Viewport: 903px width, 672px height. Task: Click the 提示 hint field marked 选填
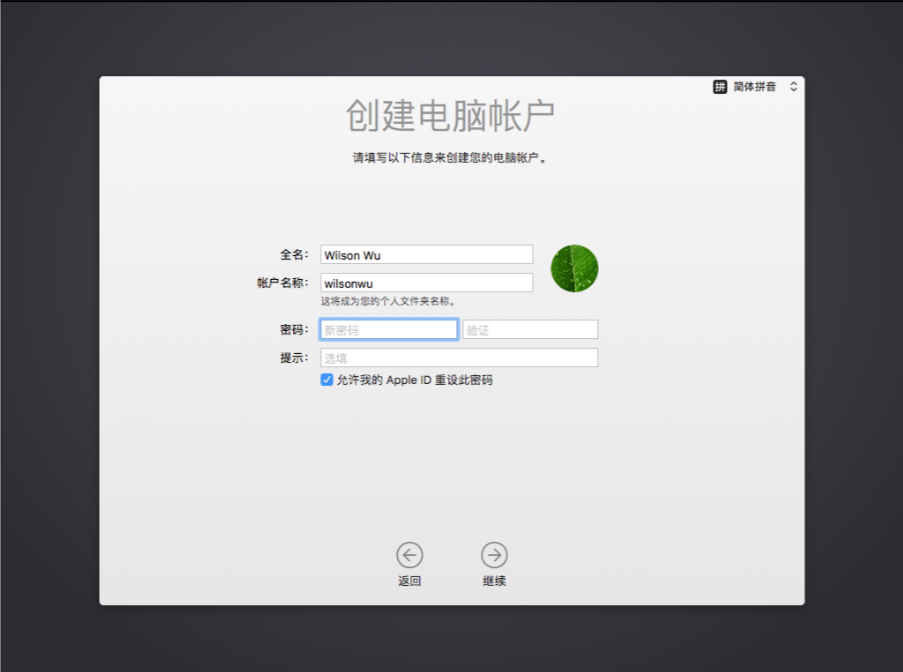click(459, 358)
